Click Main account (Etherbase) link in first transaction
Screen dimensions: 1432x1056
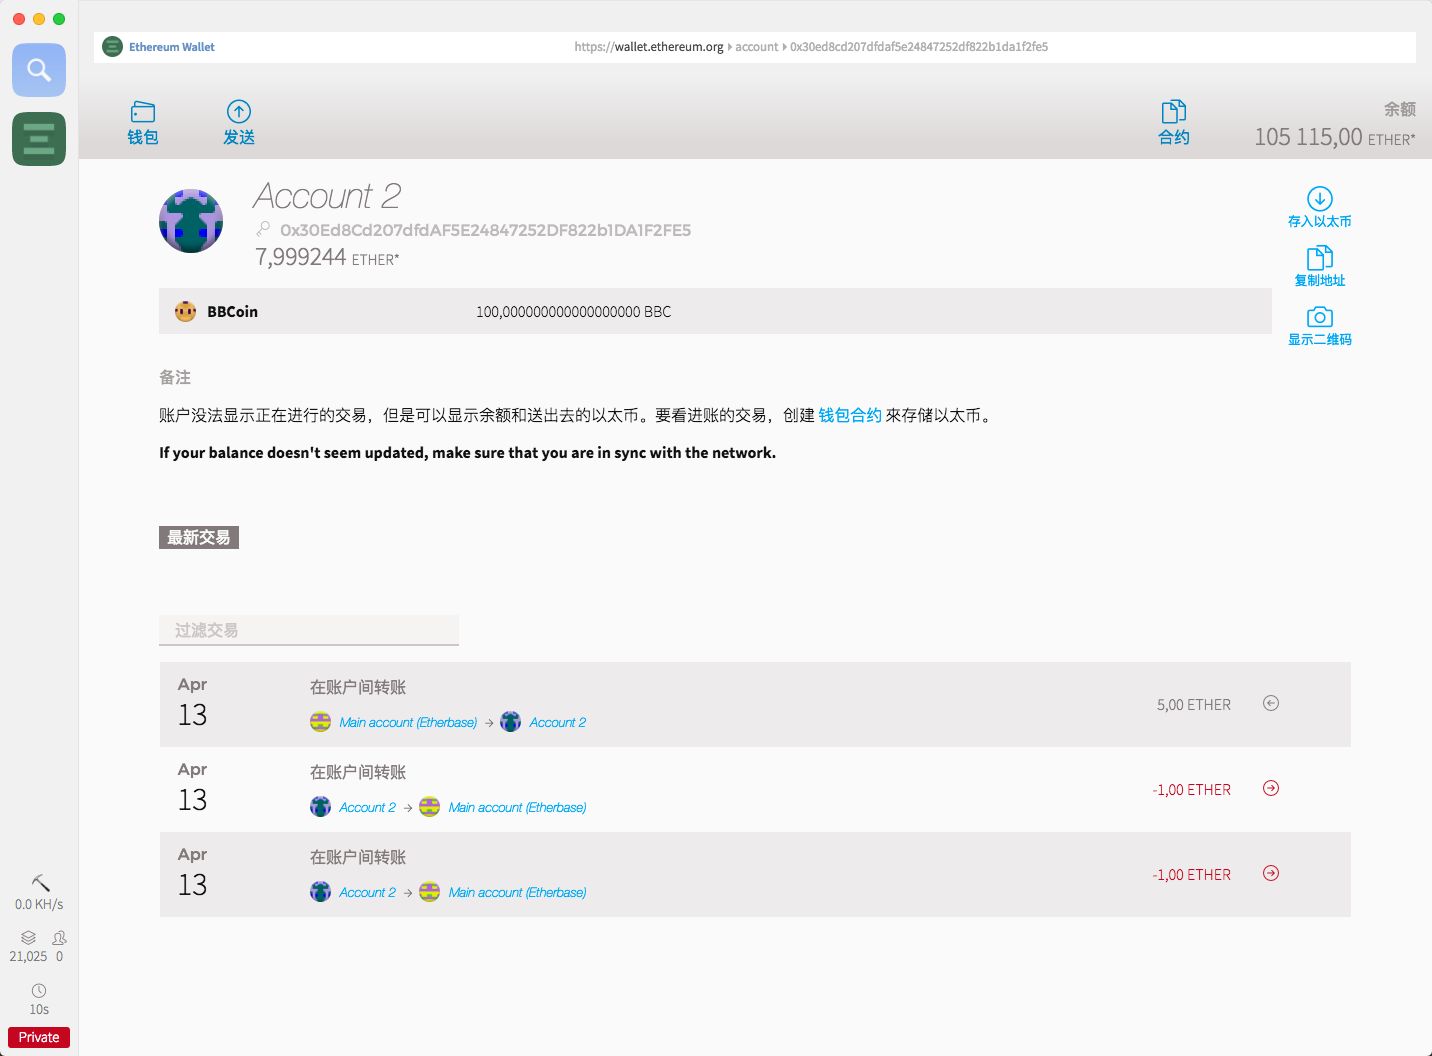pos(408,722)
